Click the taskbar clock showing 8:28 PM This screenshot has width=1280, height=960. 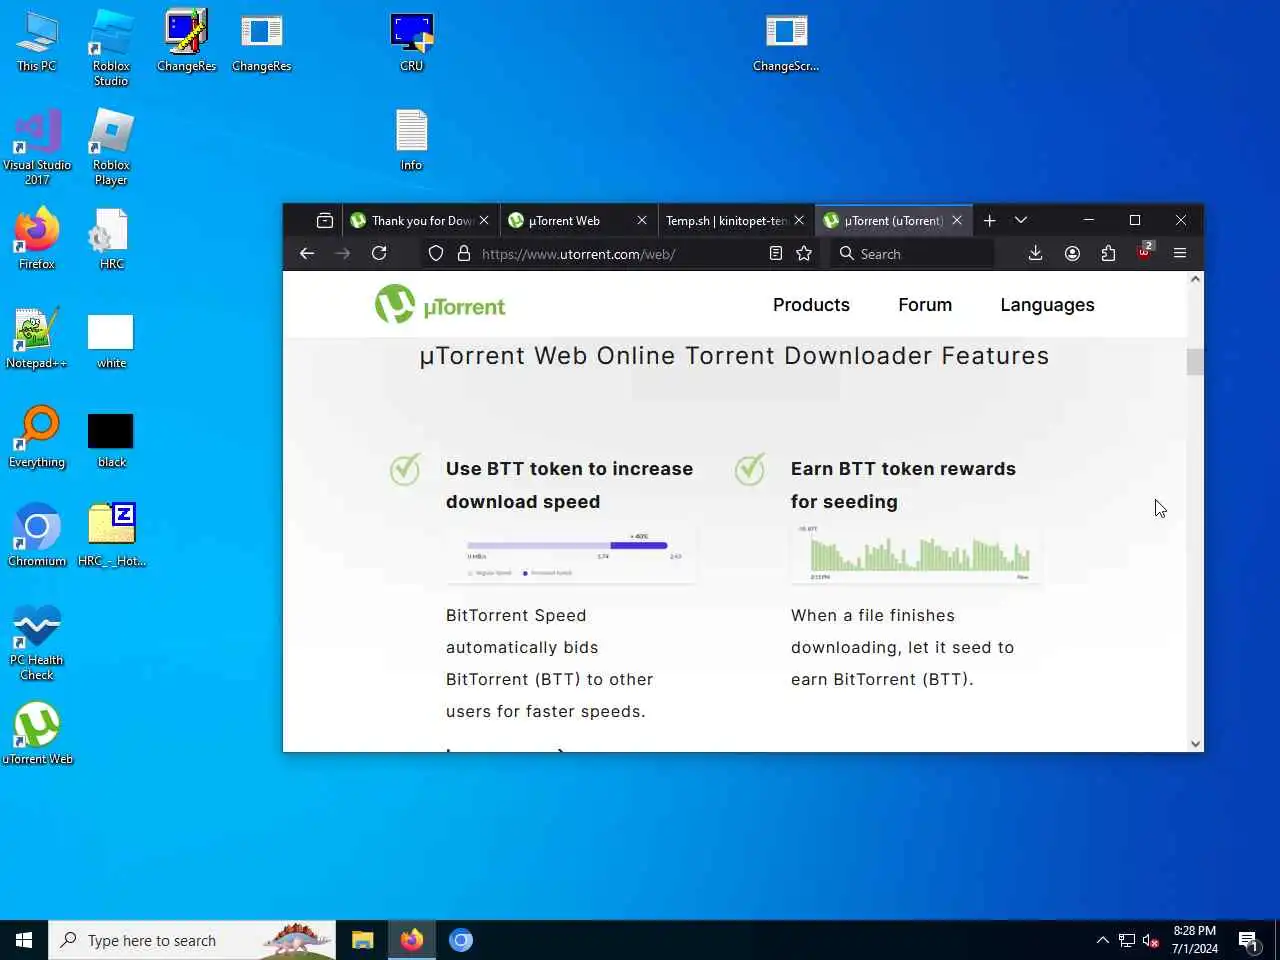click(1195, 940)
